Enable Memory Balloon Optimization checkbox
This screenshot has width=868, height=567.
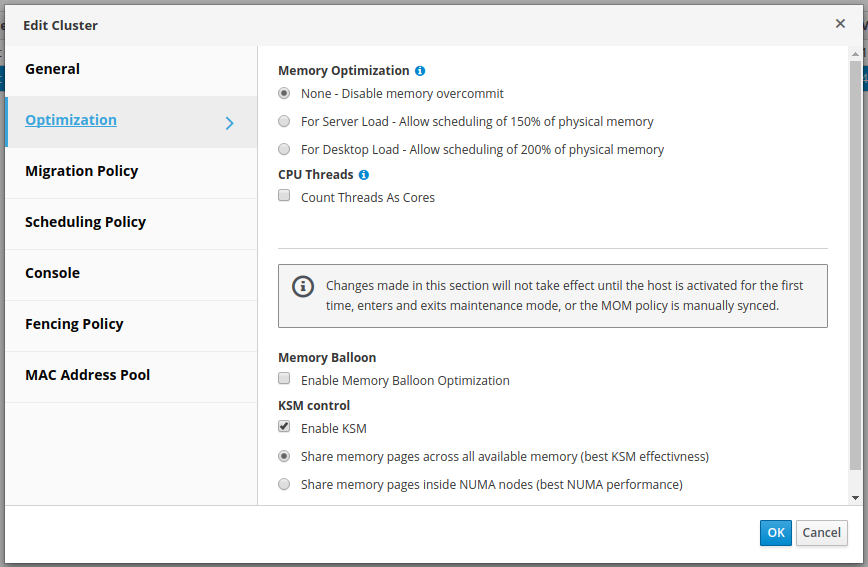(284, 379)
